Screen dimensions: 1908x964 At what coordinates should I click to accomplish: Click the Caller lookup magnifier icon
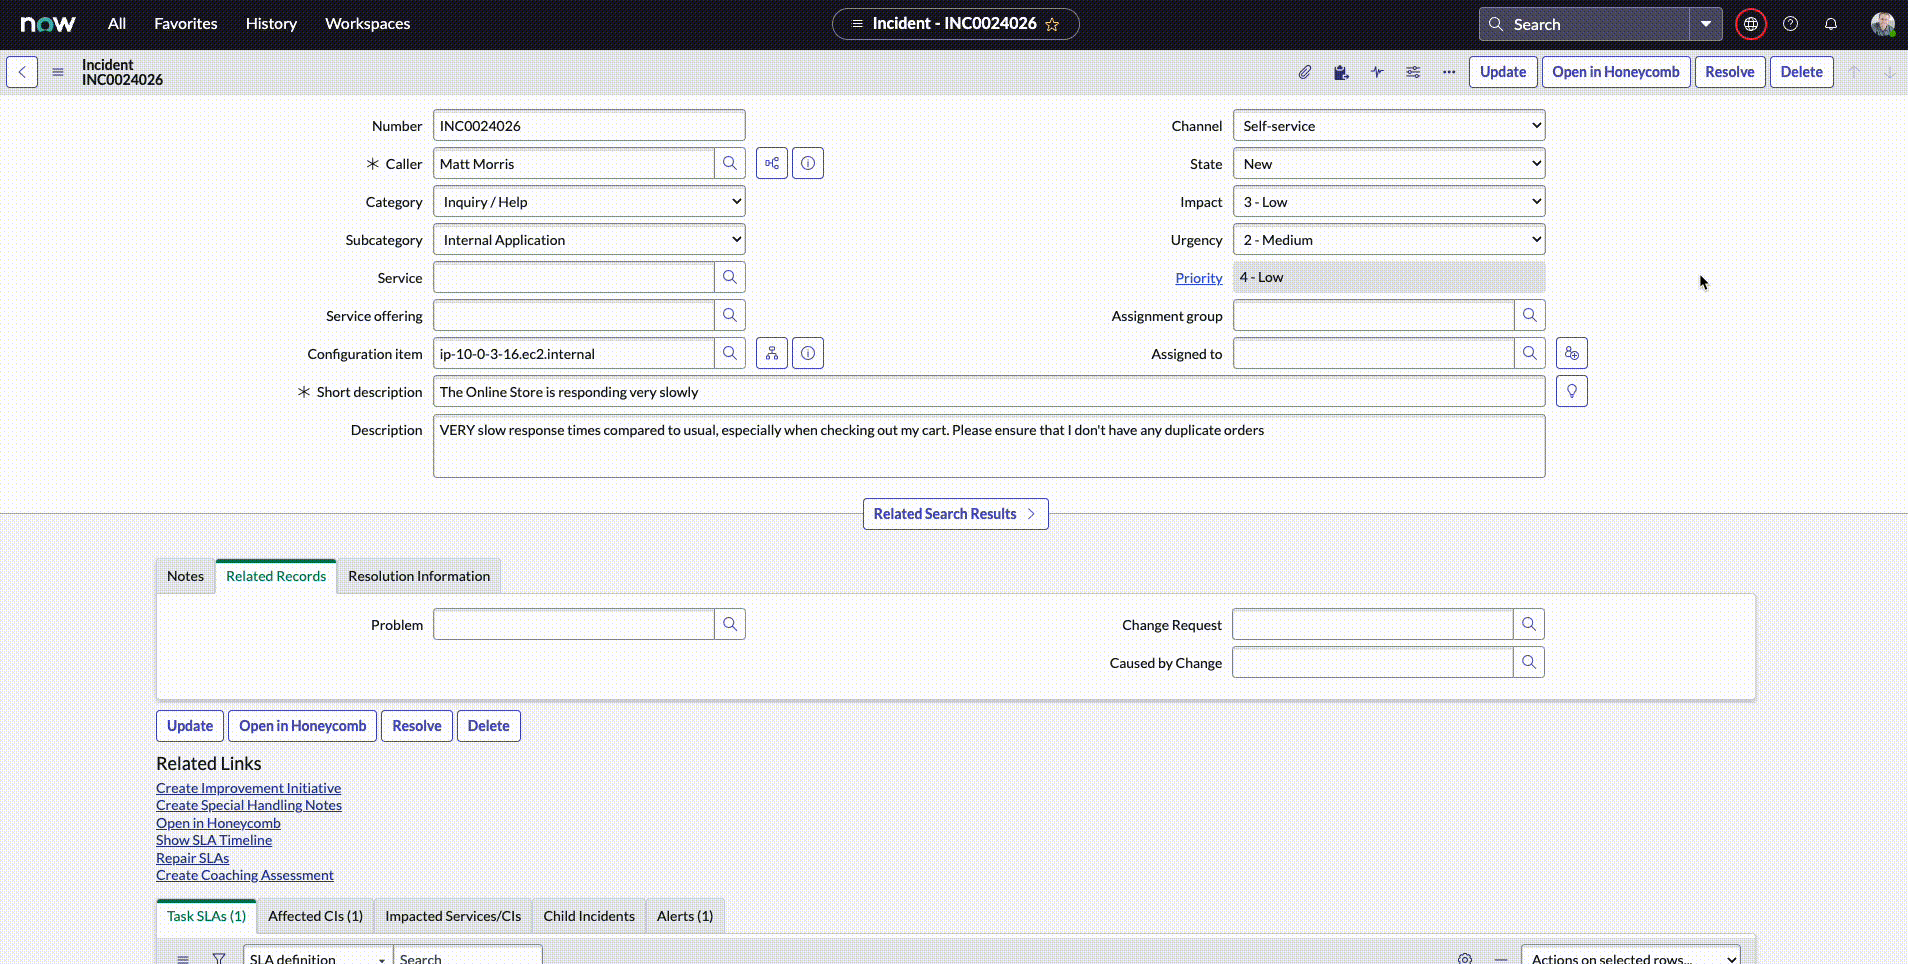click(730, 164)
